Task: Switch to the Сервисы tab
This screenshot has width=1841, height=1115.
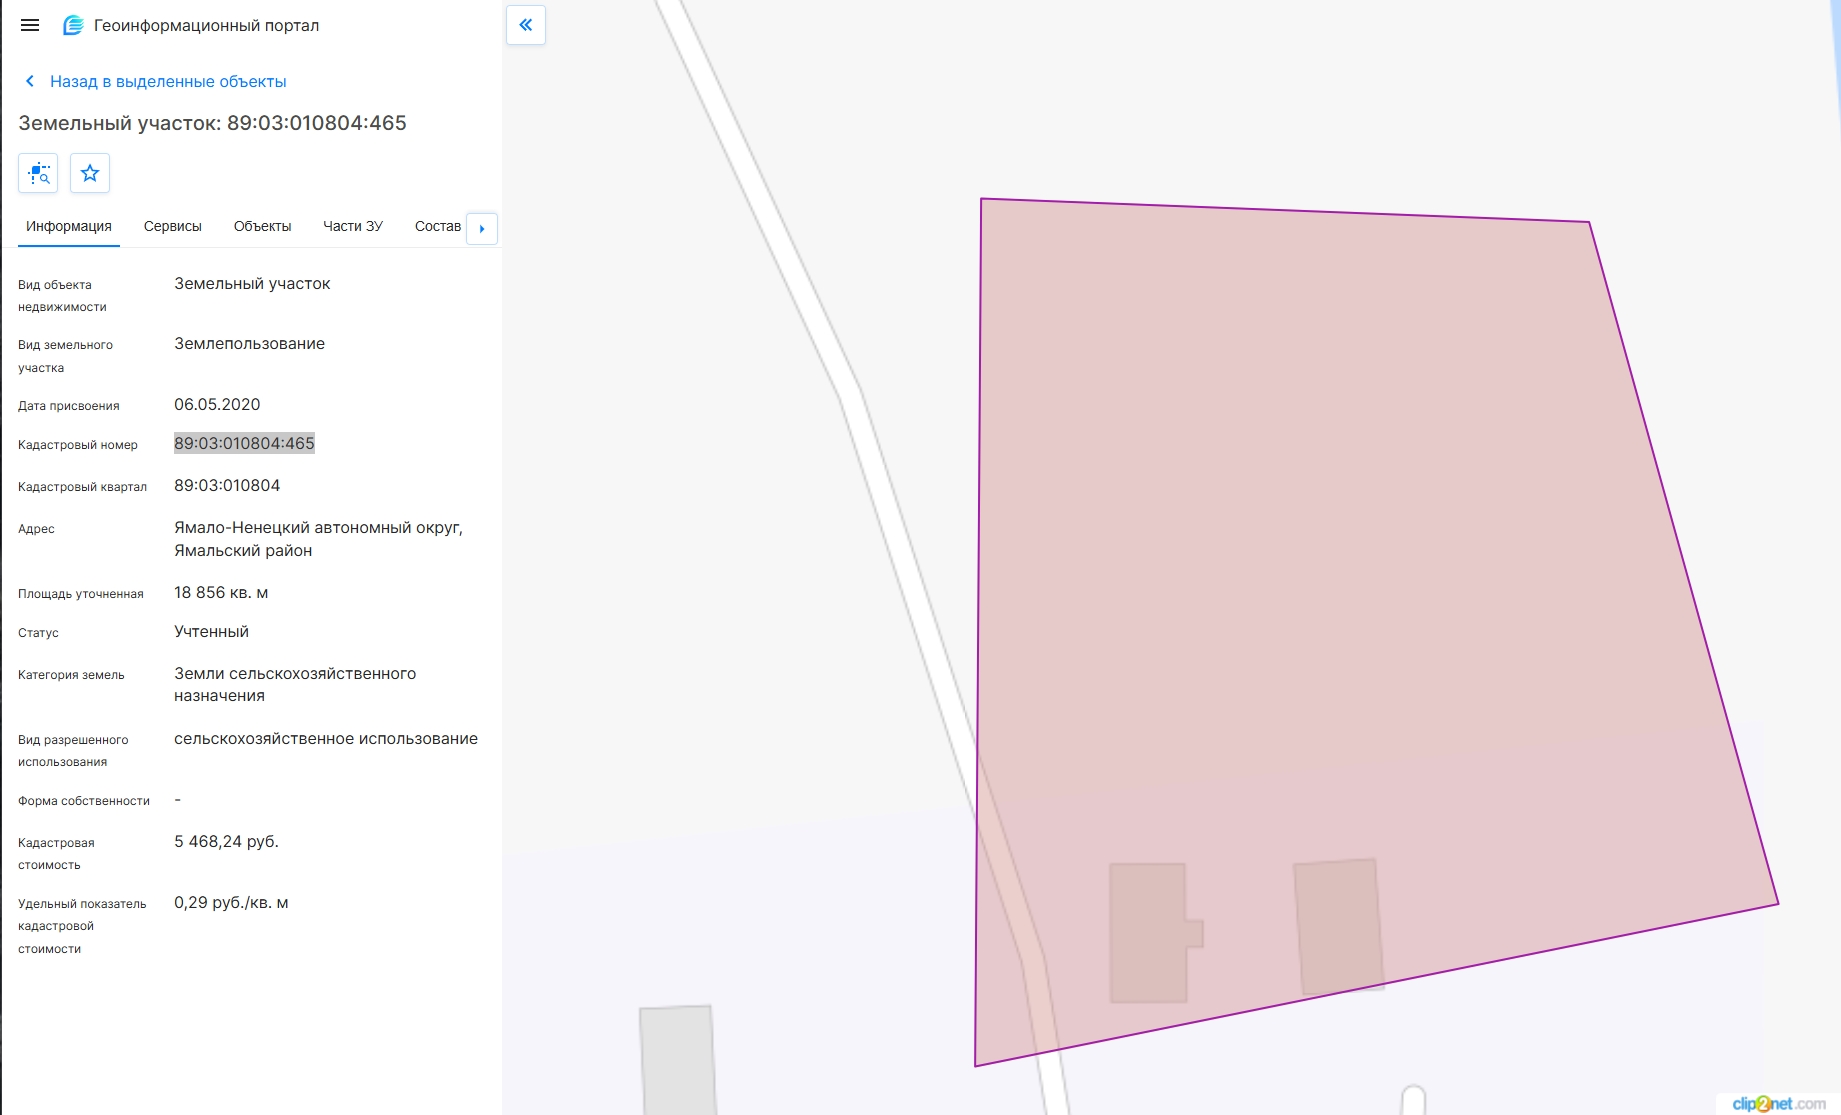Action: pyautogui.click(x=173, y=226)
